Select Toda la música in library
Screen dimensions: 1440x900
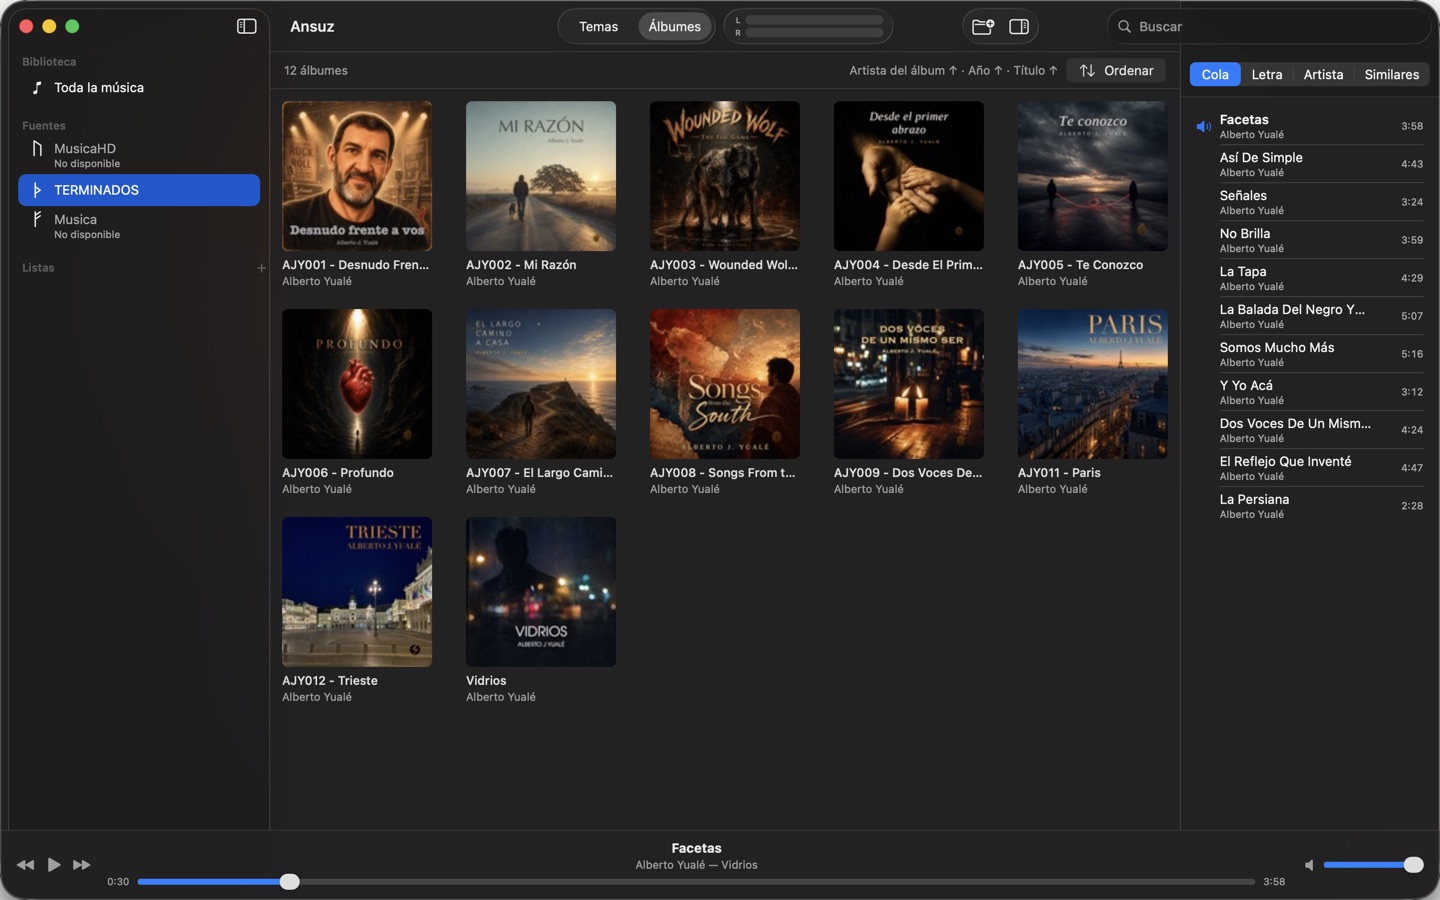pos(139,88)
